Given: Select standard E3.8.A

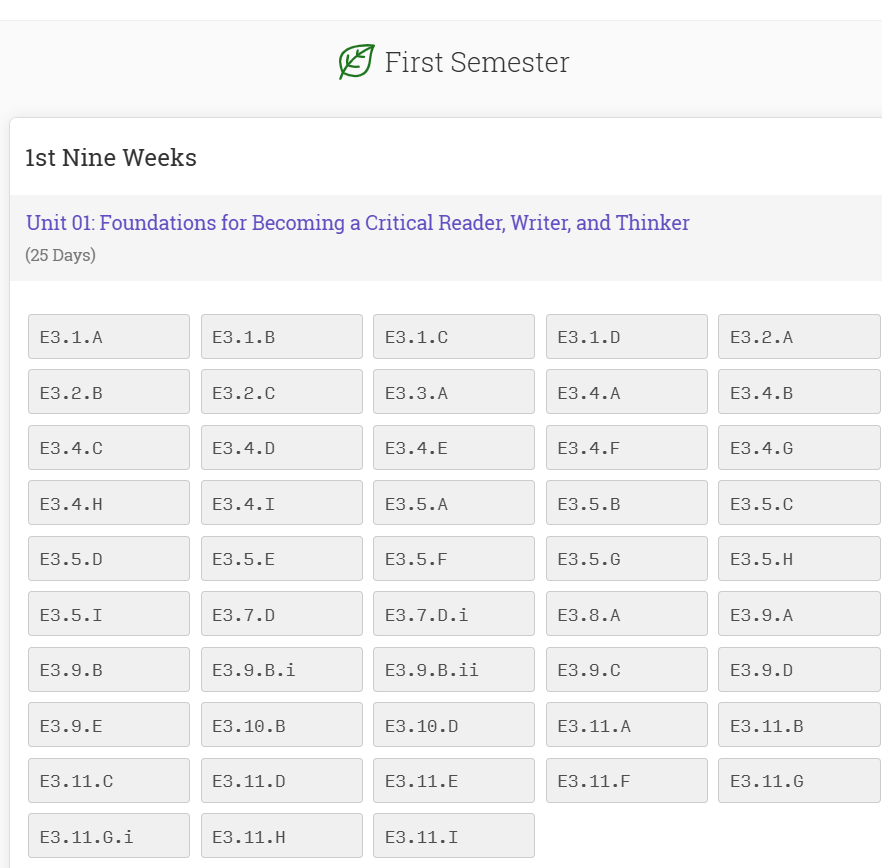Looking at the screenshot, I should click(626, 614).
